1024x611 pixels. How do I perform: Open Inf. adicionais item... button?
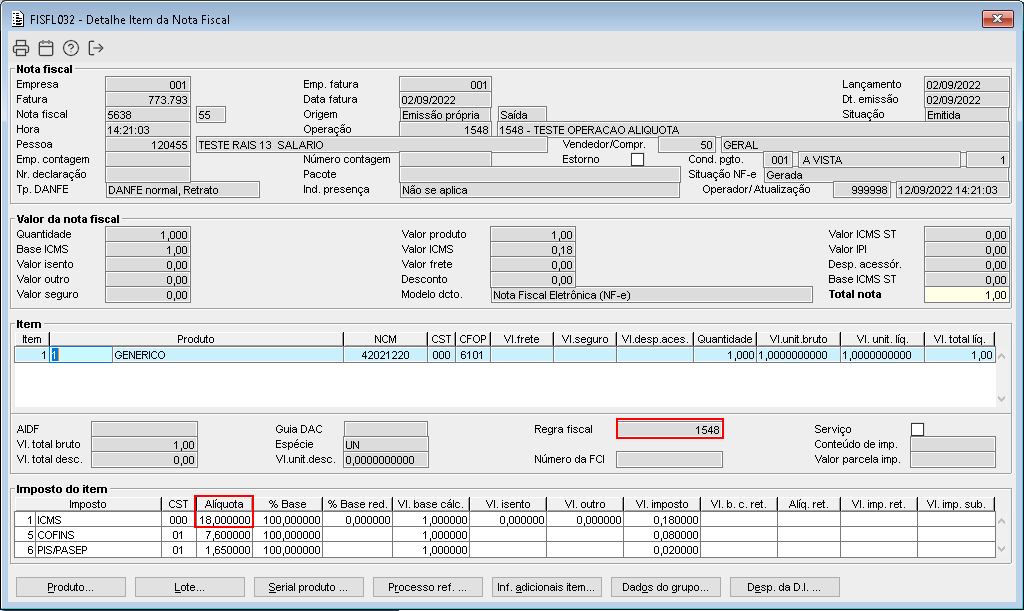click(x=546, y=587)
